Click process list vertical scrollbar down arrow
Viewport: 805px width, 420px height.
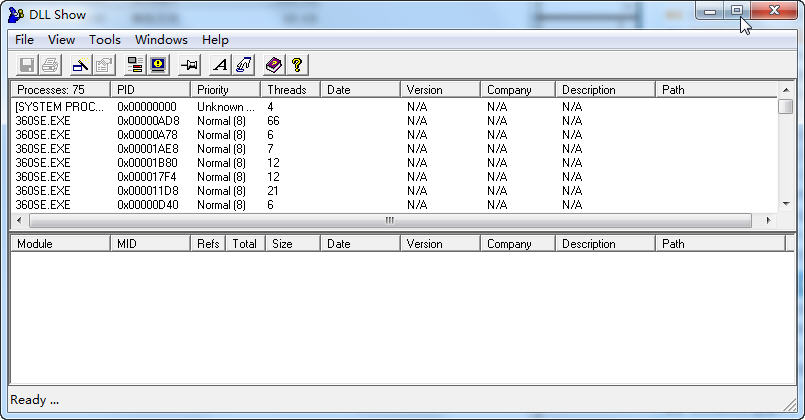coord(786,203)
